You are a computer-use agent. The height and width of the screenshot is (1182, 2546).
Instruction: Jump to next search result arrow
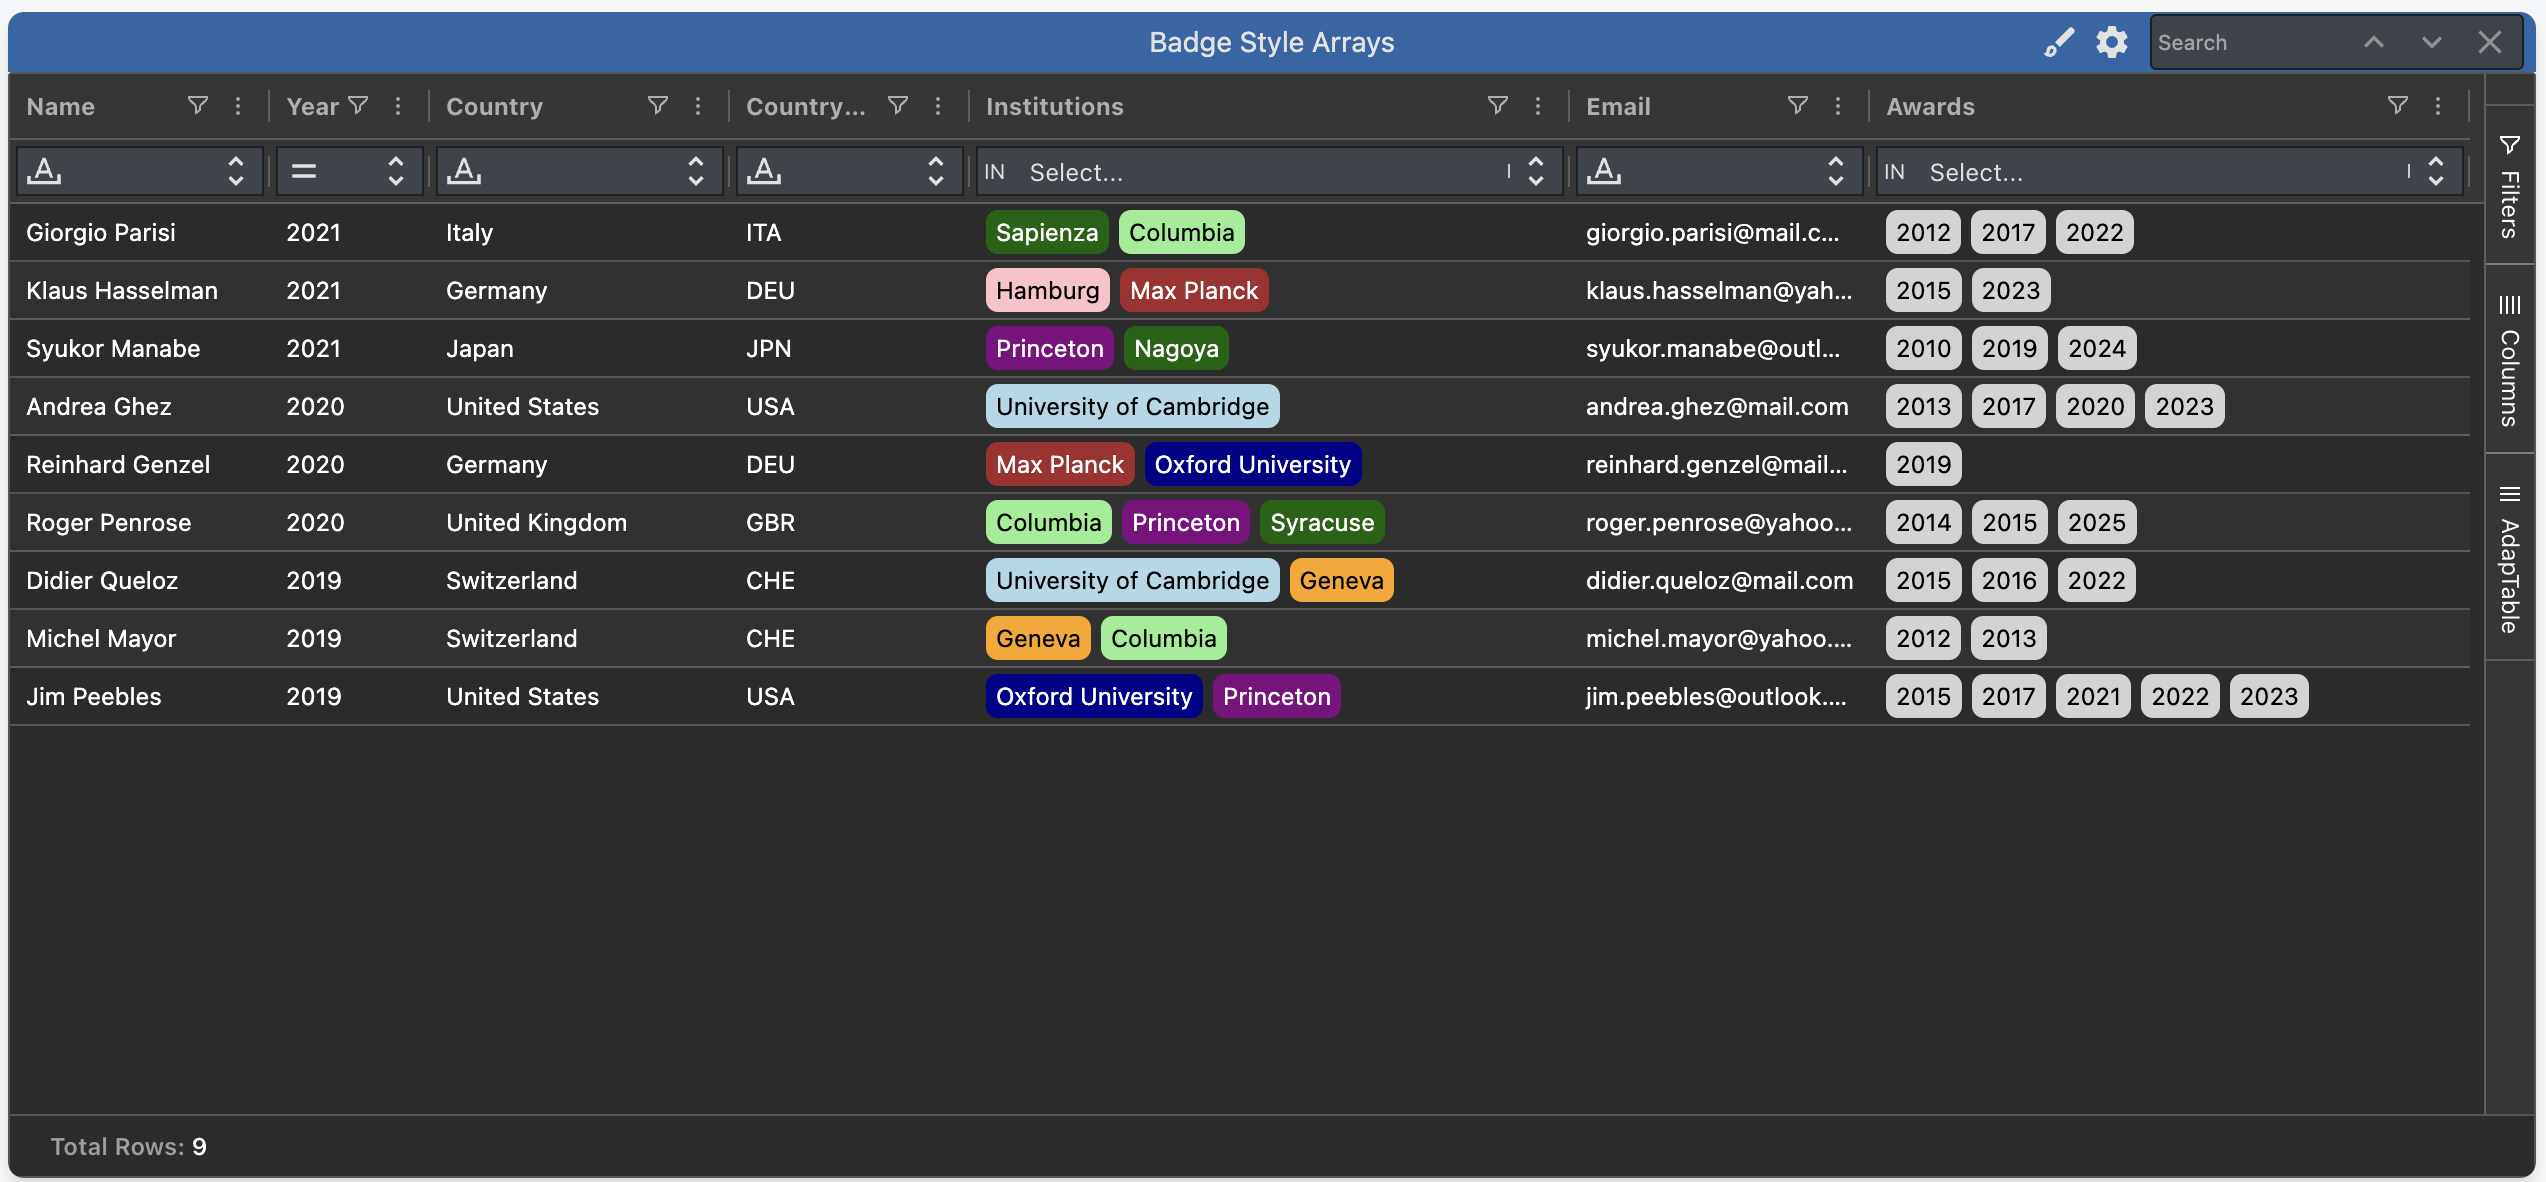(x=2432, y=43)
